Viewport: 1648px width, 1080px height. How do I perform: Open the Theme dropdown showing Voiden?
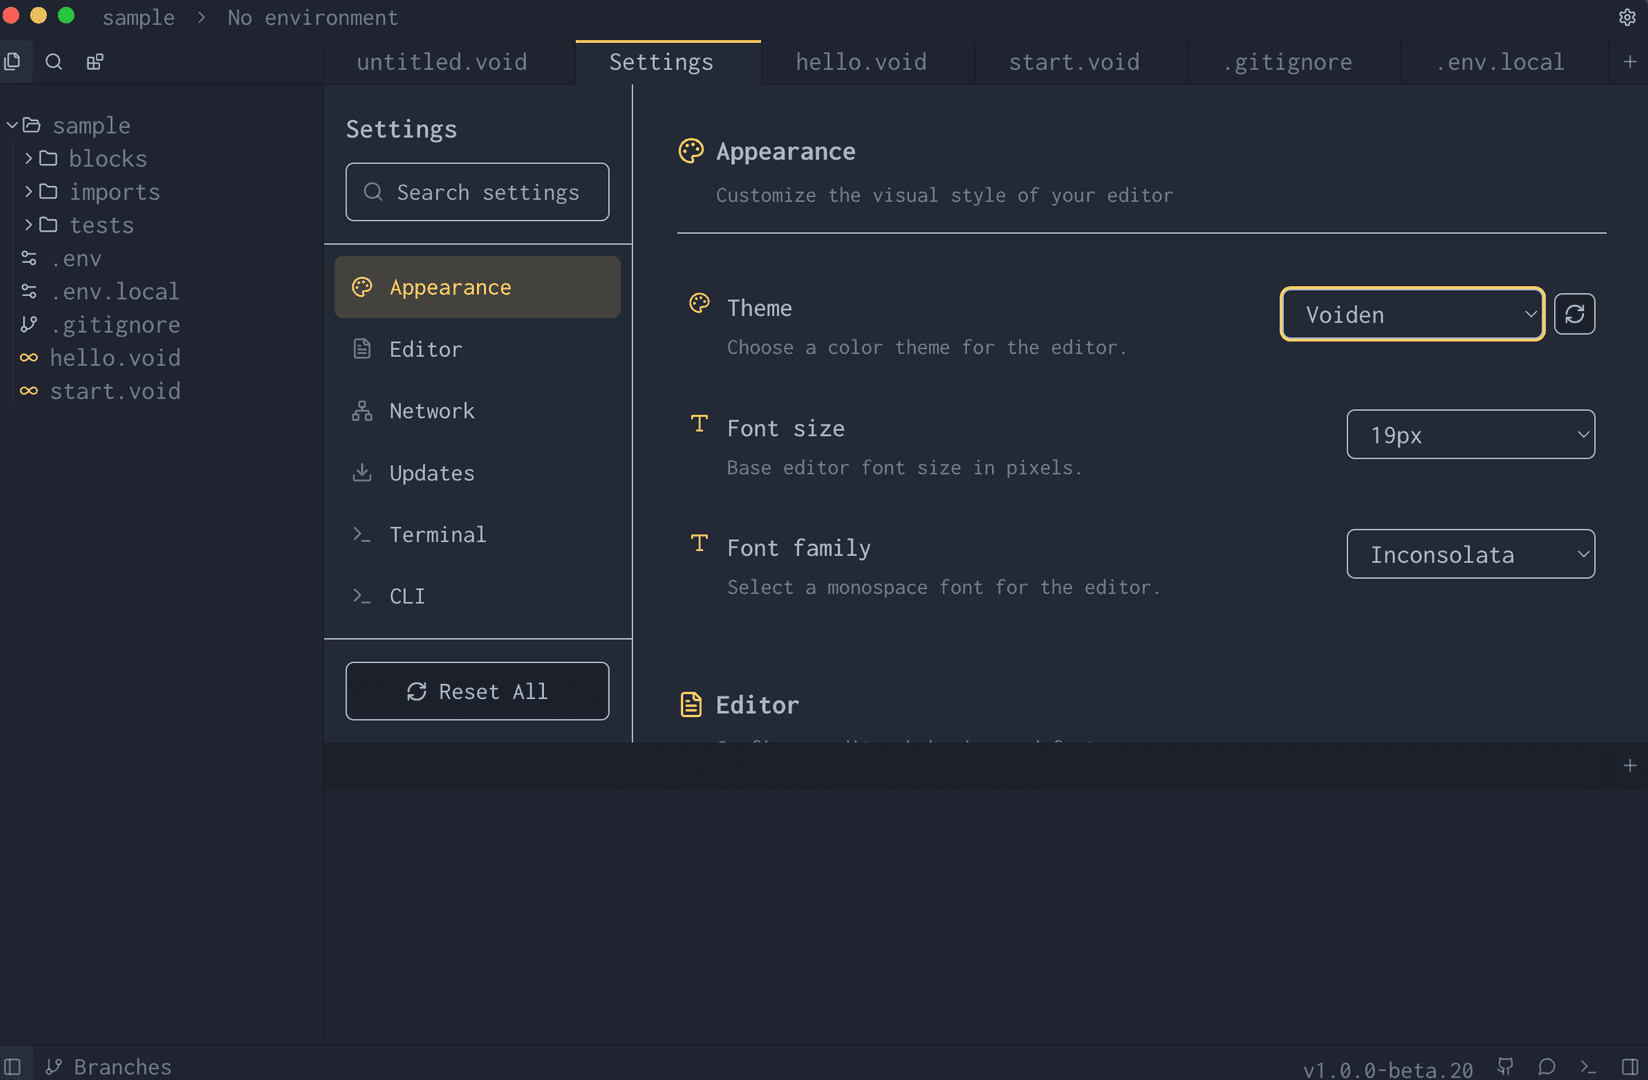point(1411,313)
